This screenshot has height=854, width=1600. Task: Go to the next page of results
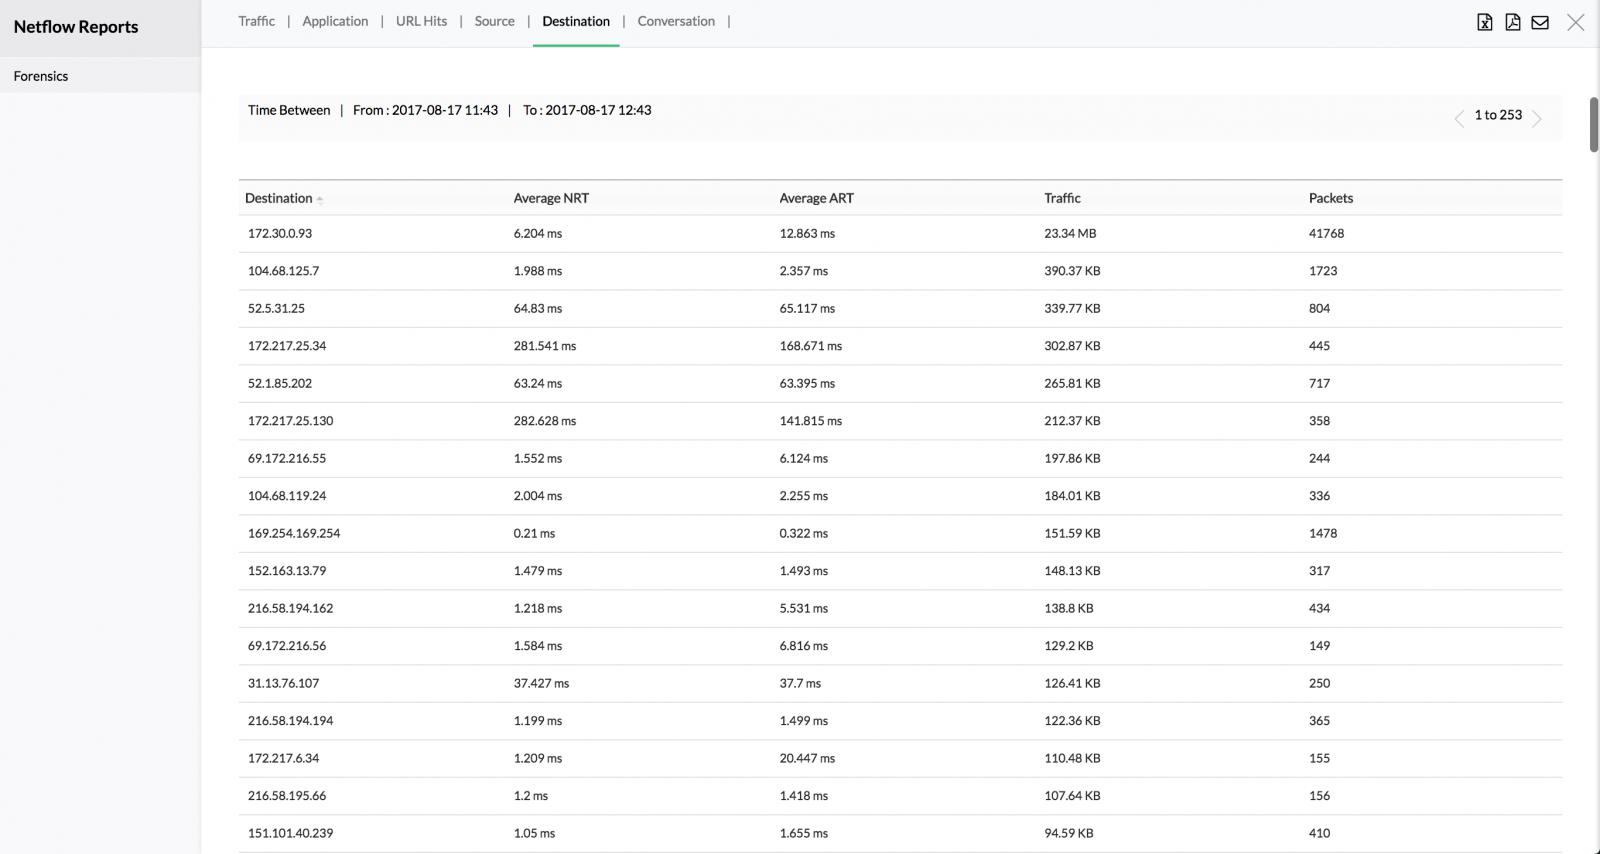pos(1537,118)
